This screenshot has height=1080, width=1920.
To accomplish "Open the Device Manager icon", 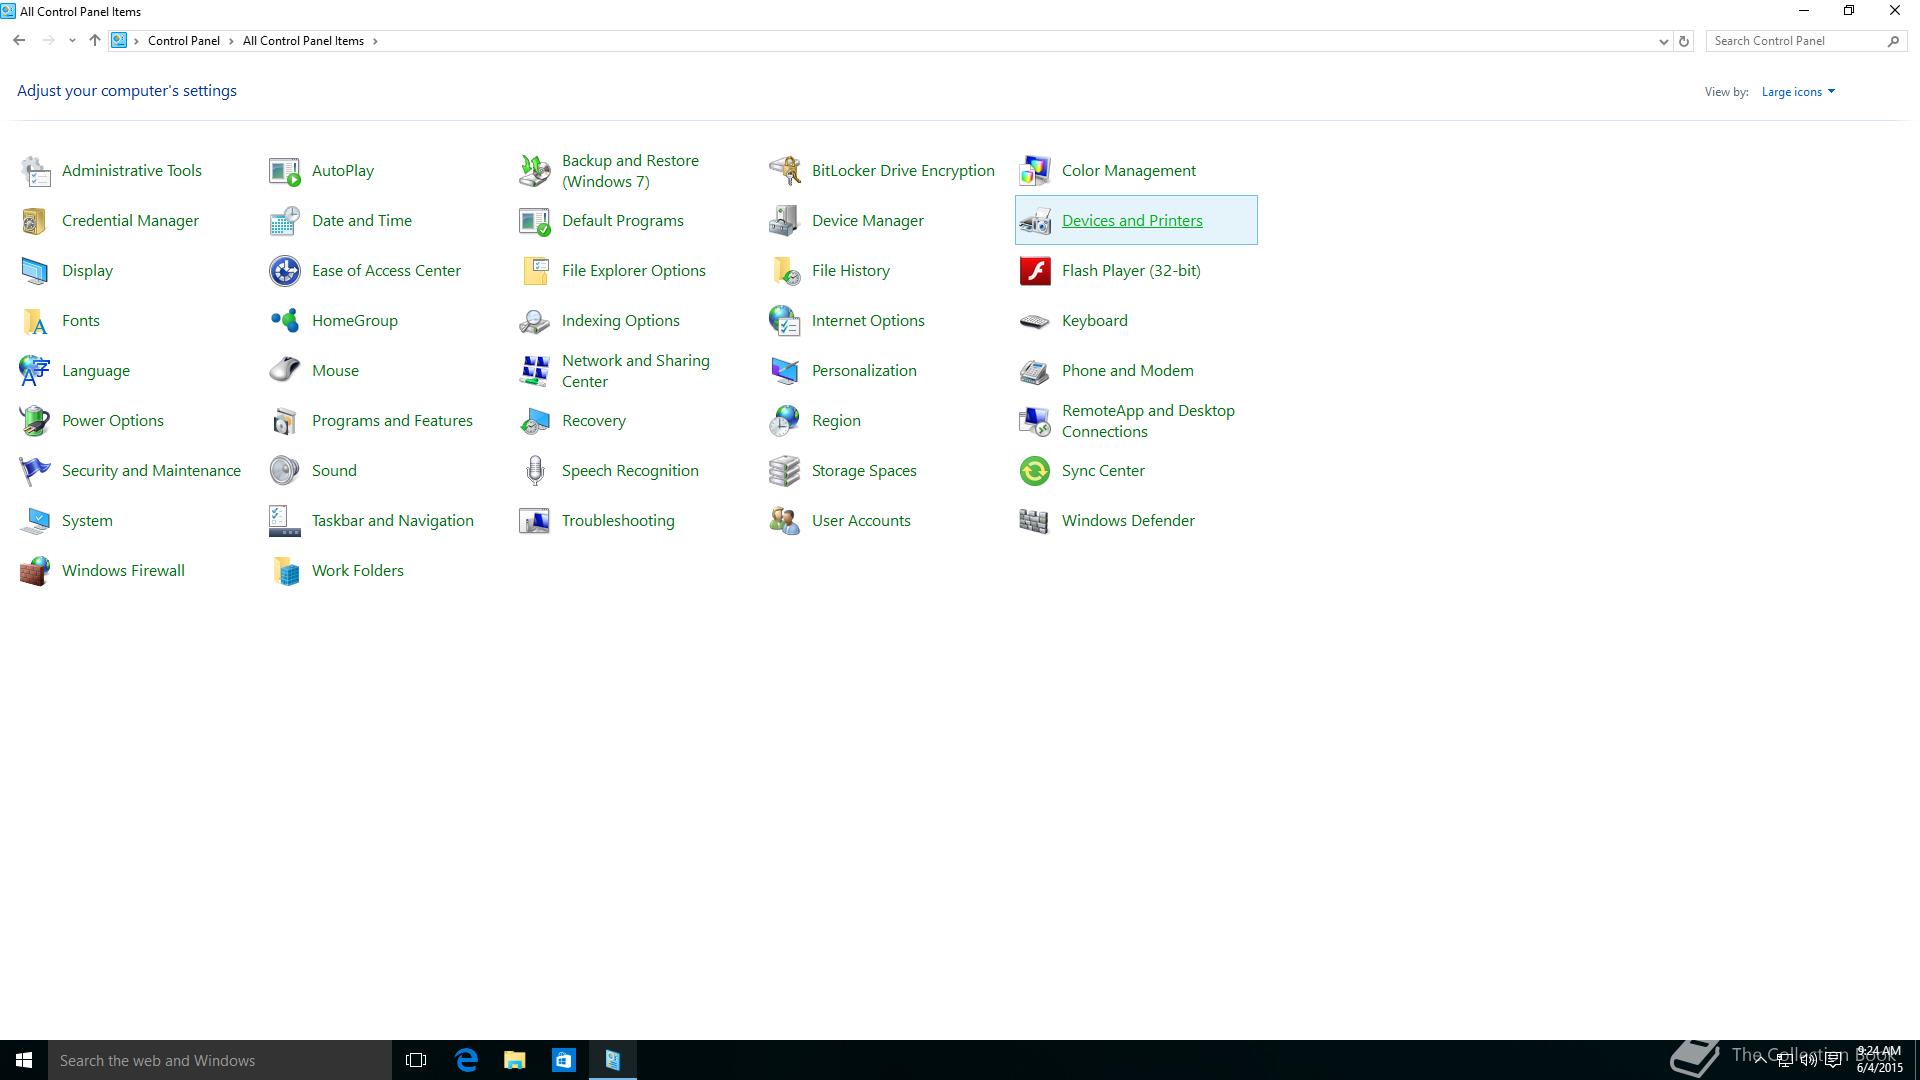I will (x=785, y=221).
